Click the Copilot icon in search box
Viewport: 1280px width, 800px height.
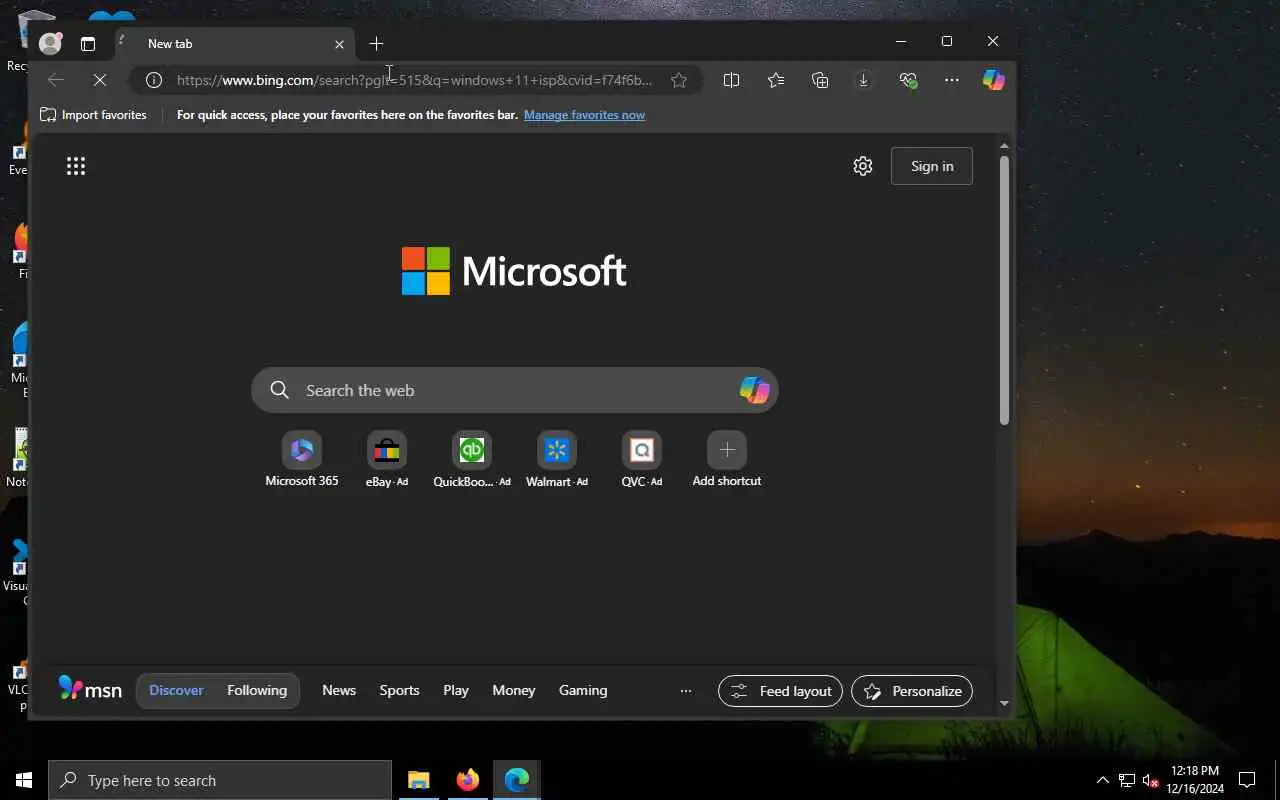coord(754,390)
